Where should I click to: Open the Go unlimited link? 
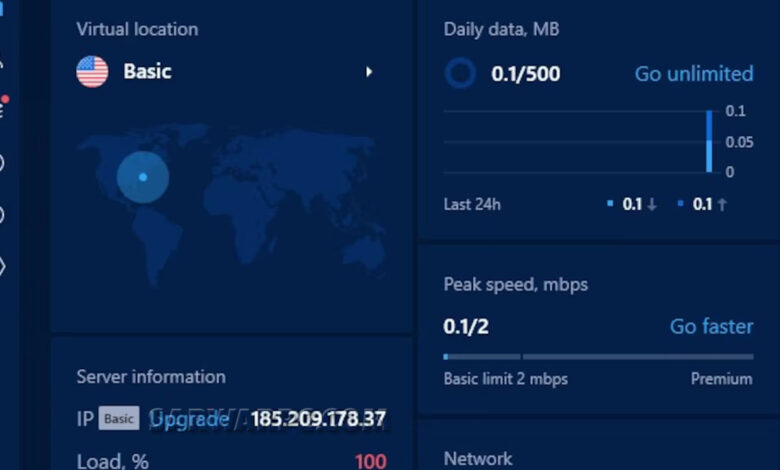click(694, 74)
